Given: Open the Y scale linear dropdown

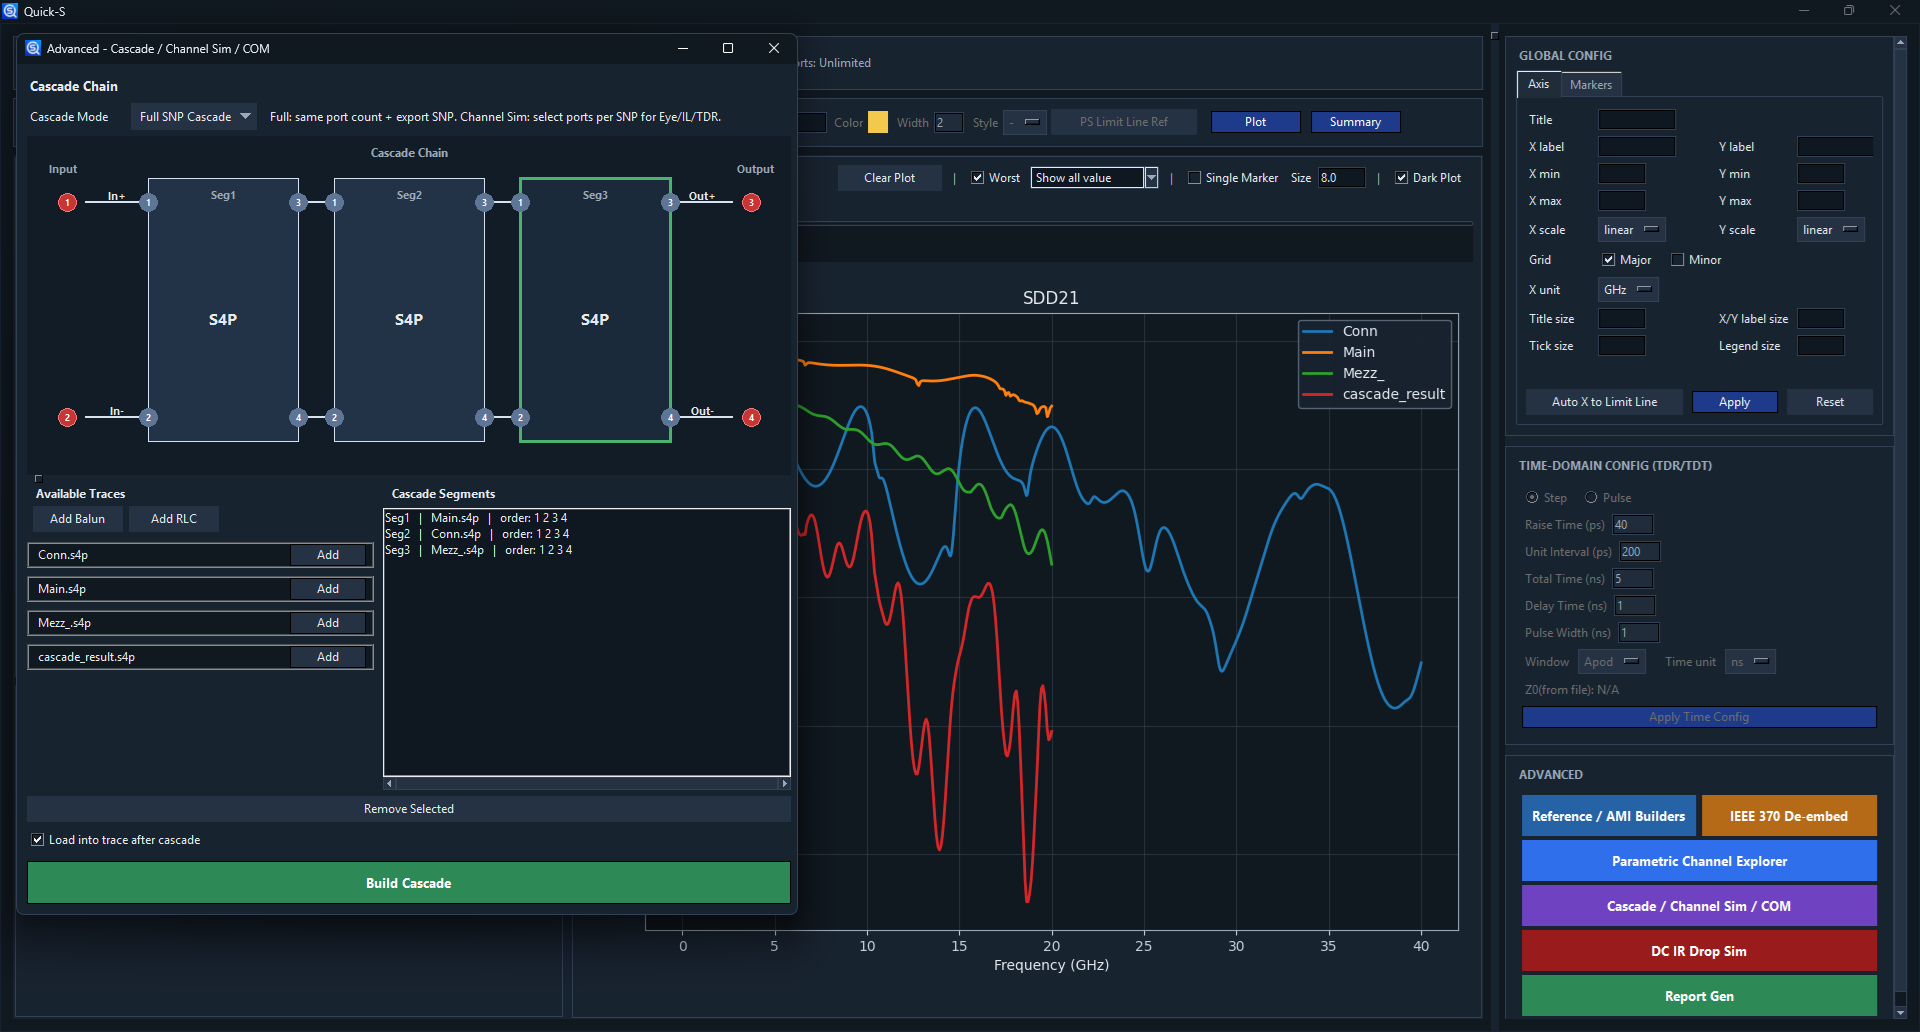Looking at the screenshot, I should [x=1830, y=230].
